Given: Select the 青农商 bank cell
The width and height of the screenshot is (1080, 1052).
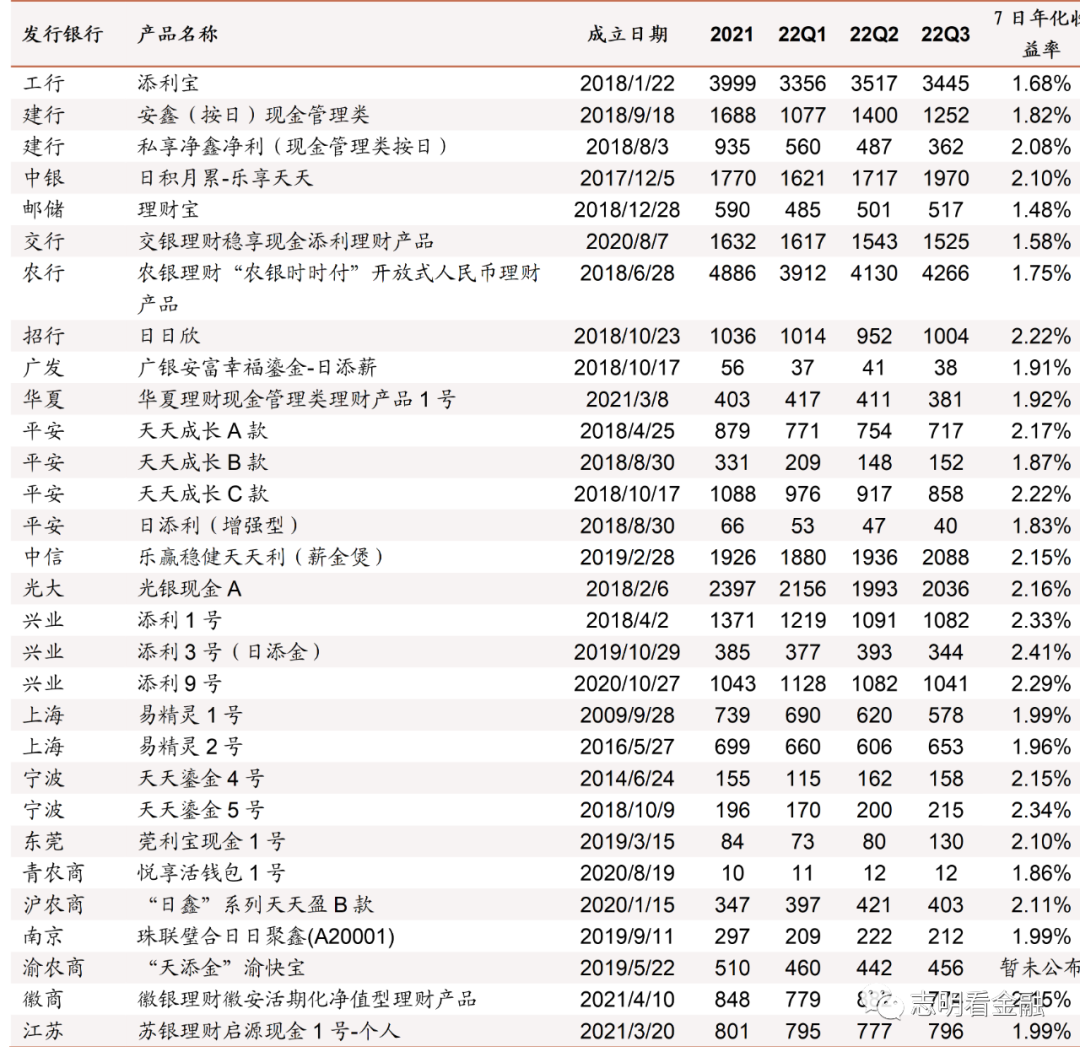Looking at the screenshot, I should [x=53, y=873].
